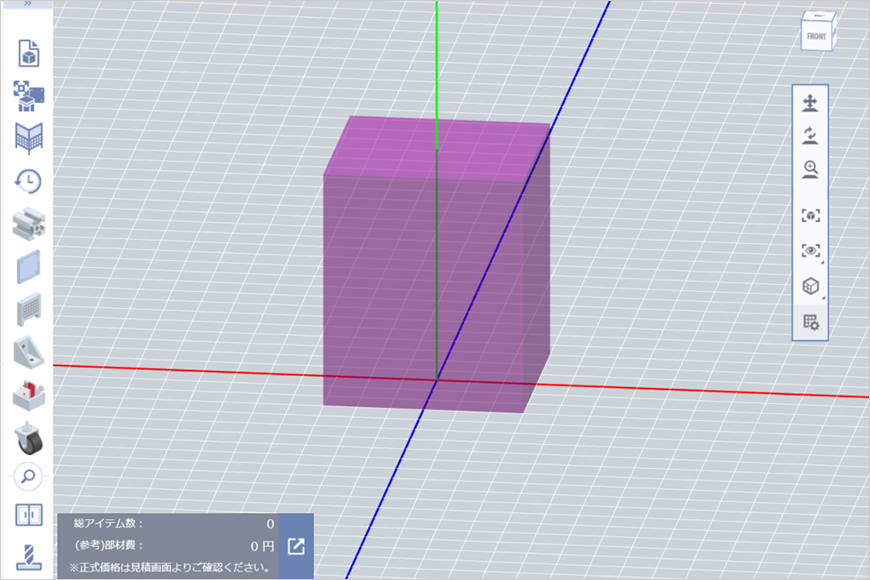Open the catalog book icon
The image size is (870, 580).
[x=29, y=137]
